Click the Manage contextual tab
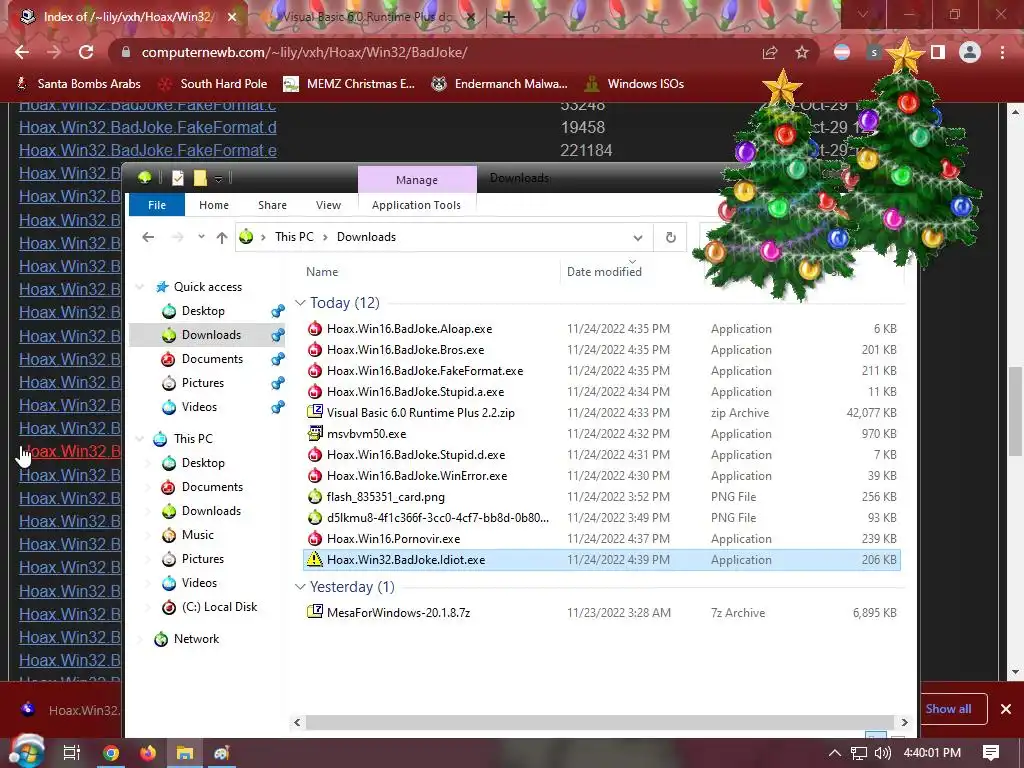The image size is (1024, 768). tap(417, 180)
